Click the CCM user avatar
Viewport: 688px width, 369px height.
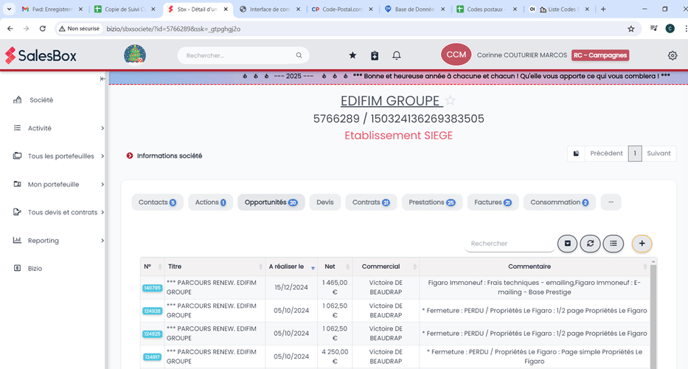[456, 54]
